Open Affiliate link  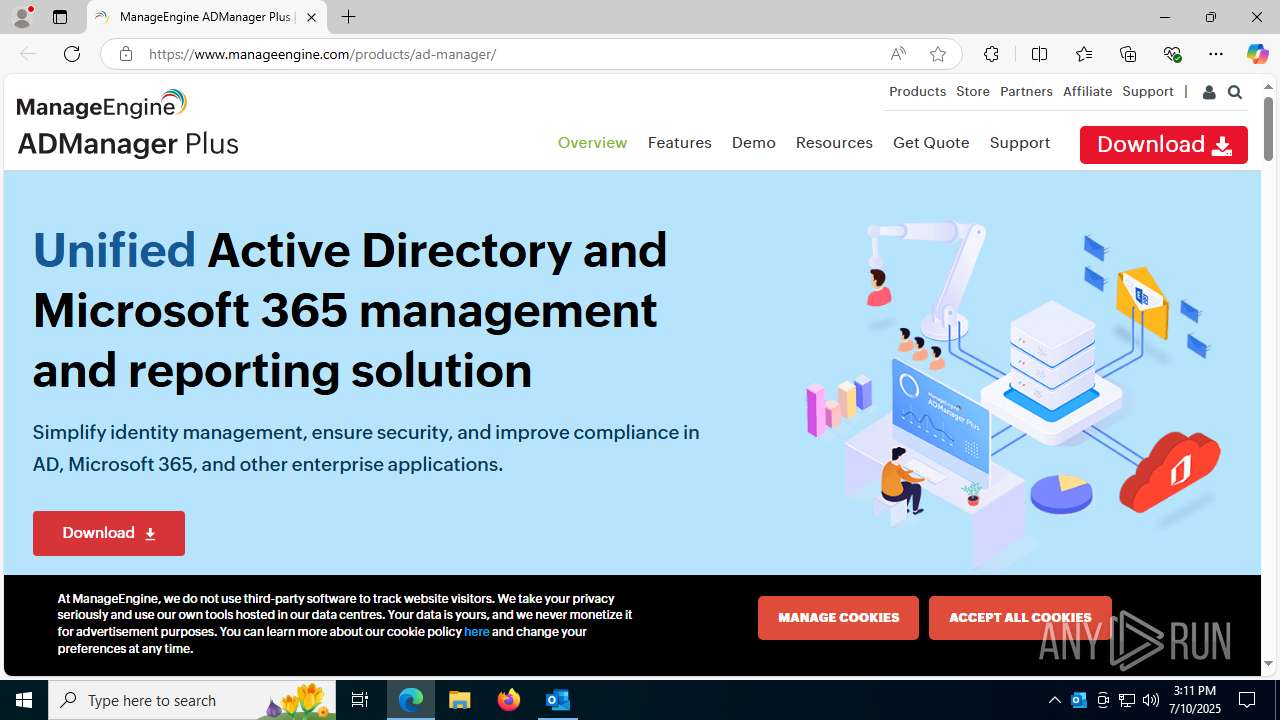[1087, 91]
